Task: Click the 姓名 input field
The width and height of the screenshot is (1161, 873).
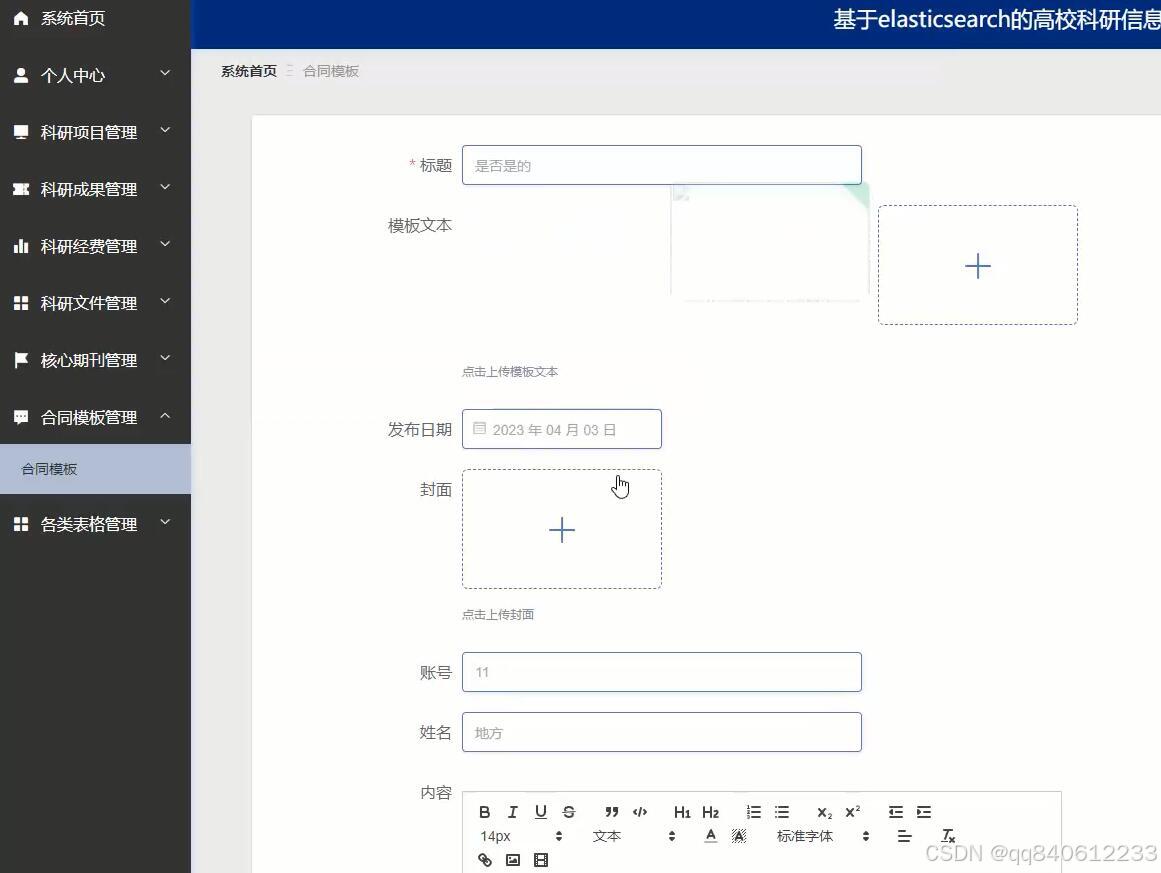Action: pos(662,732)
